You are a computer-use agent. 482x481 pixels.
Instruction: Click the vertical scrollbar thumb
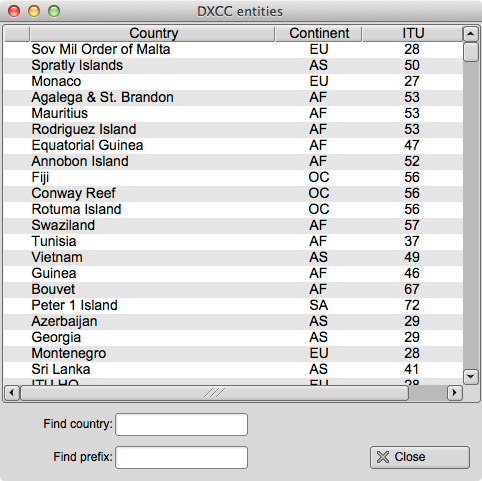[x=470, y=52]
